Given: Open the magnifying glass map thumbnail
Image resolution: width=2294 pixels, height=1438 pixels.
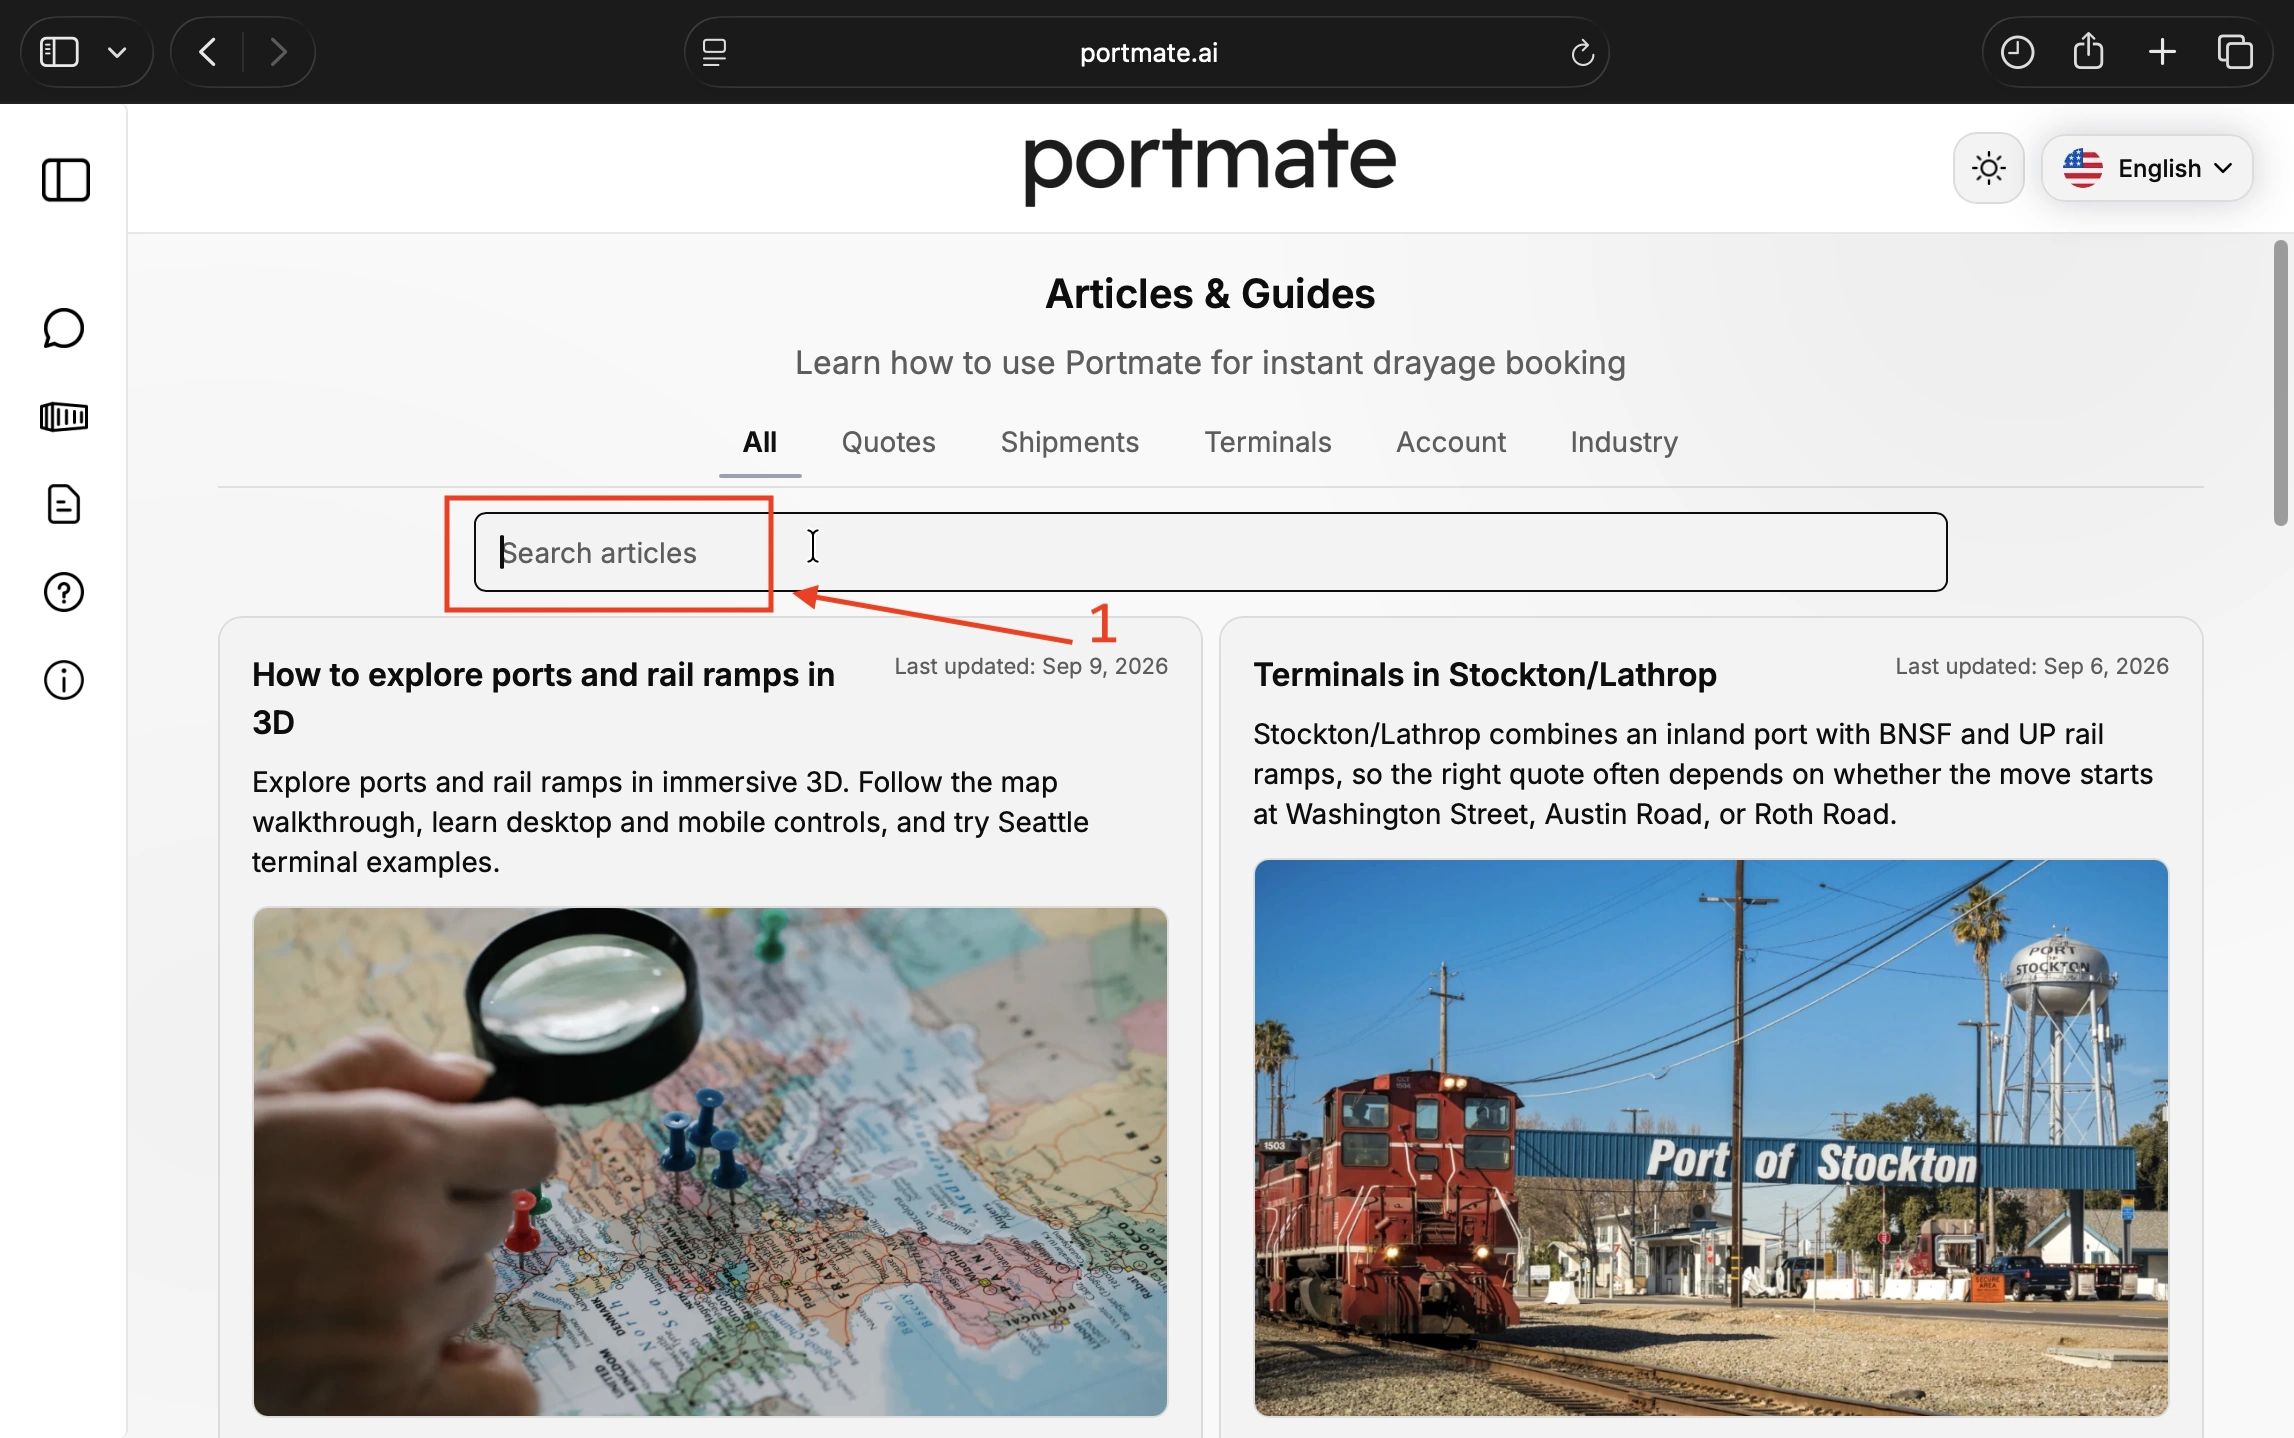Looking at the screenshot, I should tap(710, 1161).
